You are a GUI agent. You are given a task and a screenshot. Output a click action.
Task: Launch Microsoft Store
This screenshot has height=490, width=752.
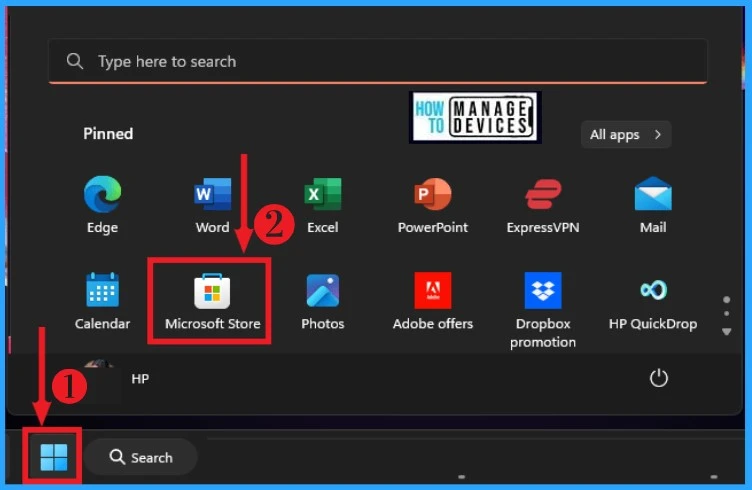click(x=212, y=301)
